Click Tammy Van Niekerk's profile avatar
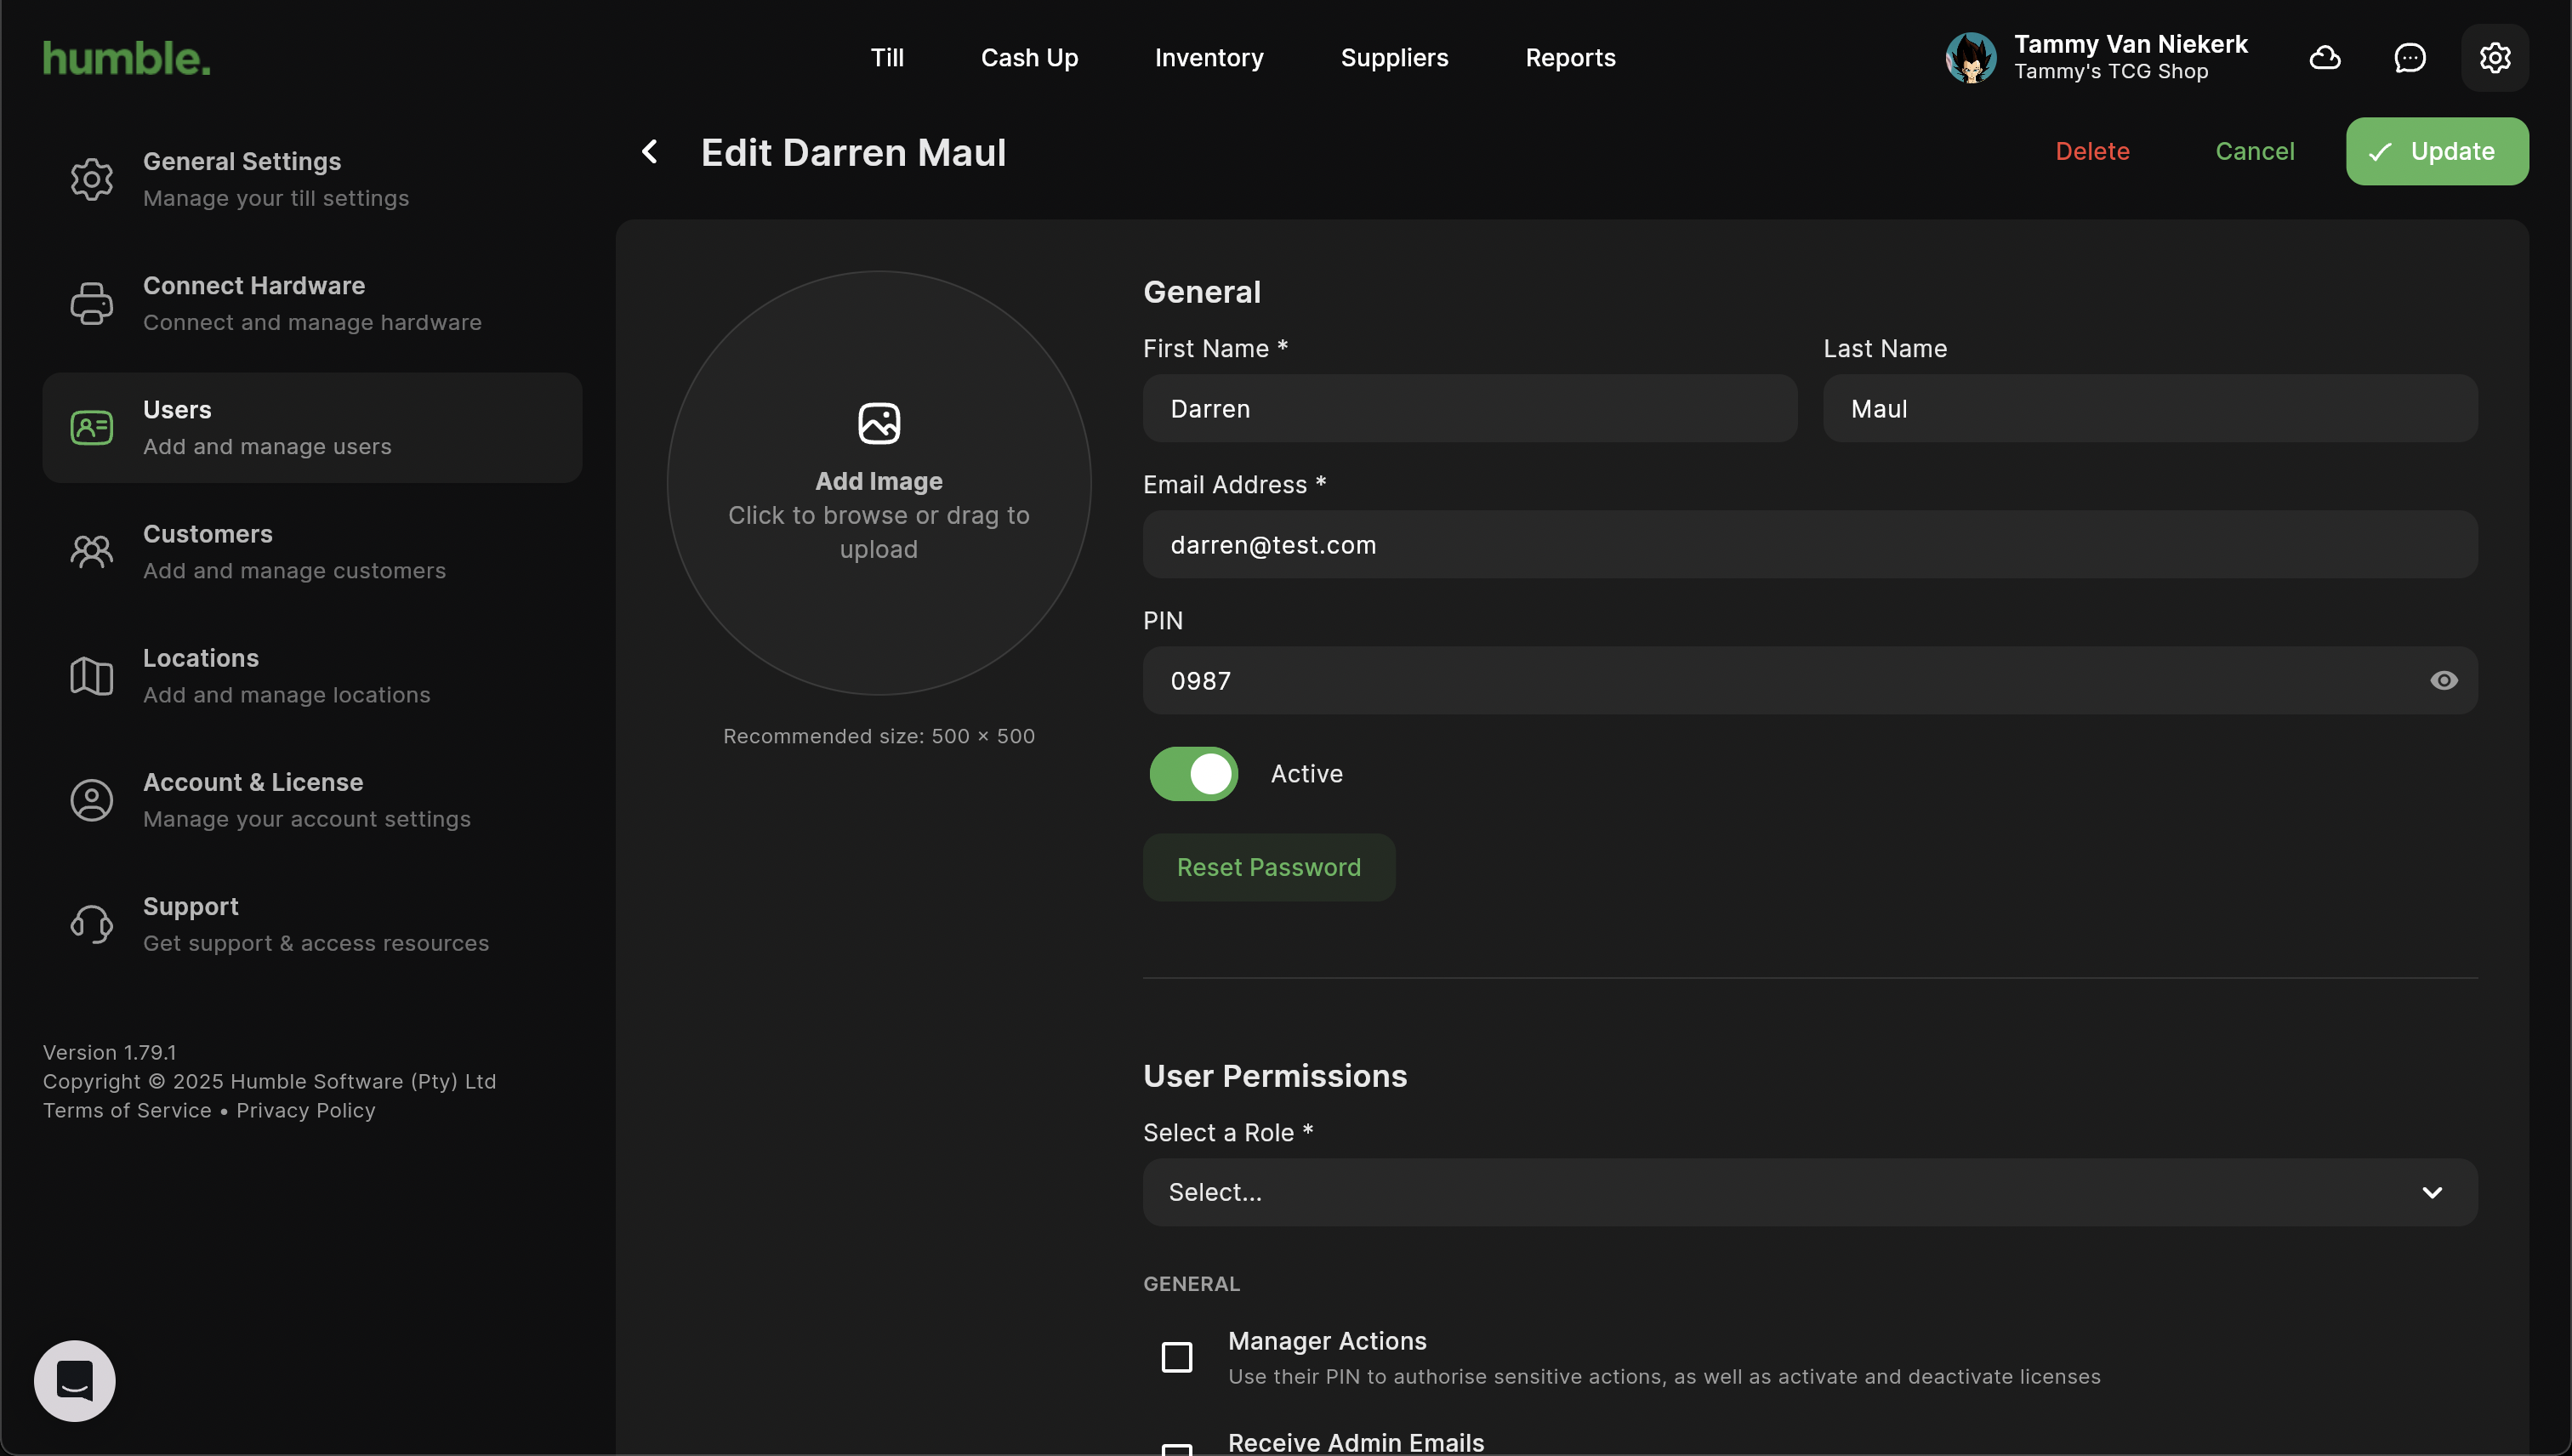 1971,58
